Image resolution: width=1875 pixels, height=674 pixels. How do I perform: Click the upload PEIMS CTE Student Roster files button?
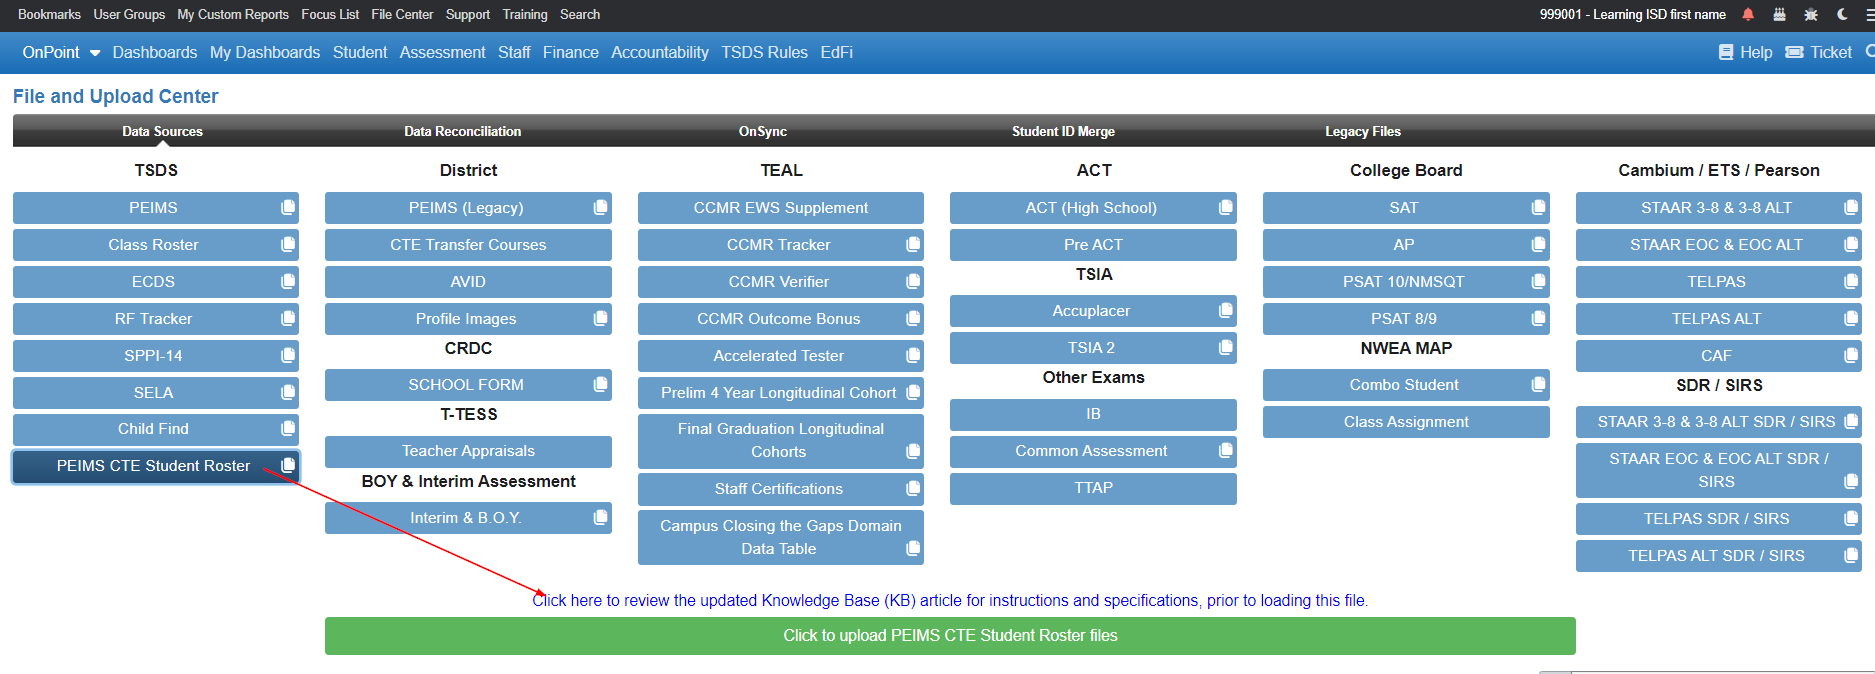pos(950,636)
